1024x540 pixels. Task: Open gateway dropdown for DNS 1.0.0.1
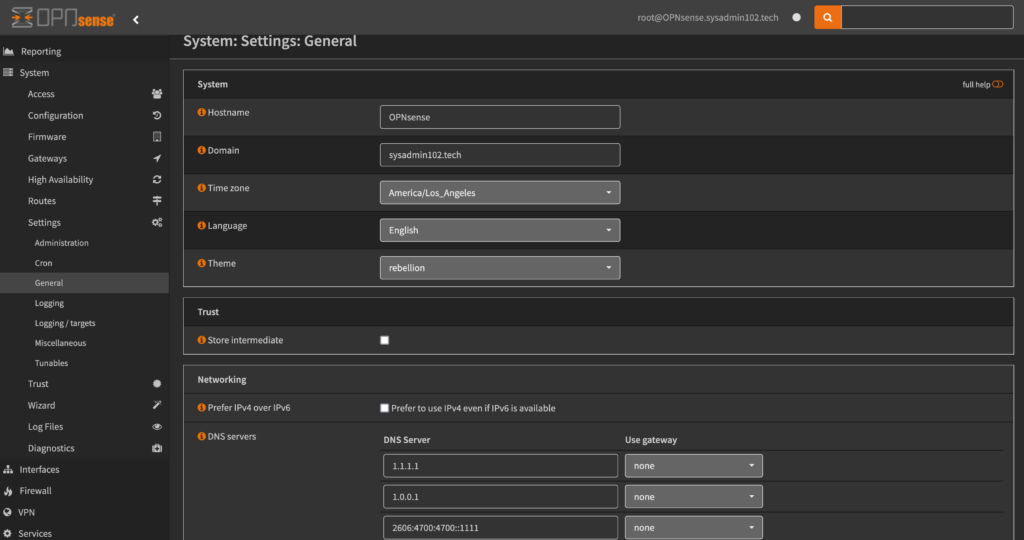click(x=694, y=497)
